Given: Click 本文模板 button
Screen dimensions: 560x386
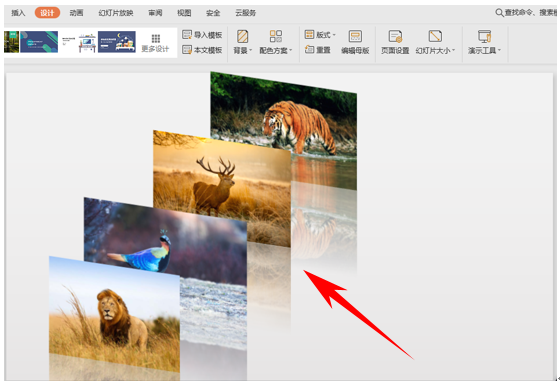Looking at the screenshot, I should [202, 50].
